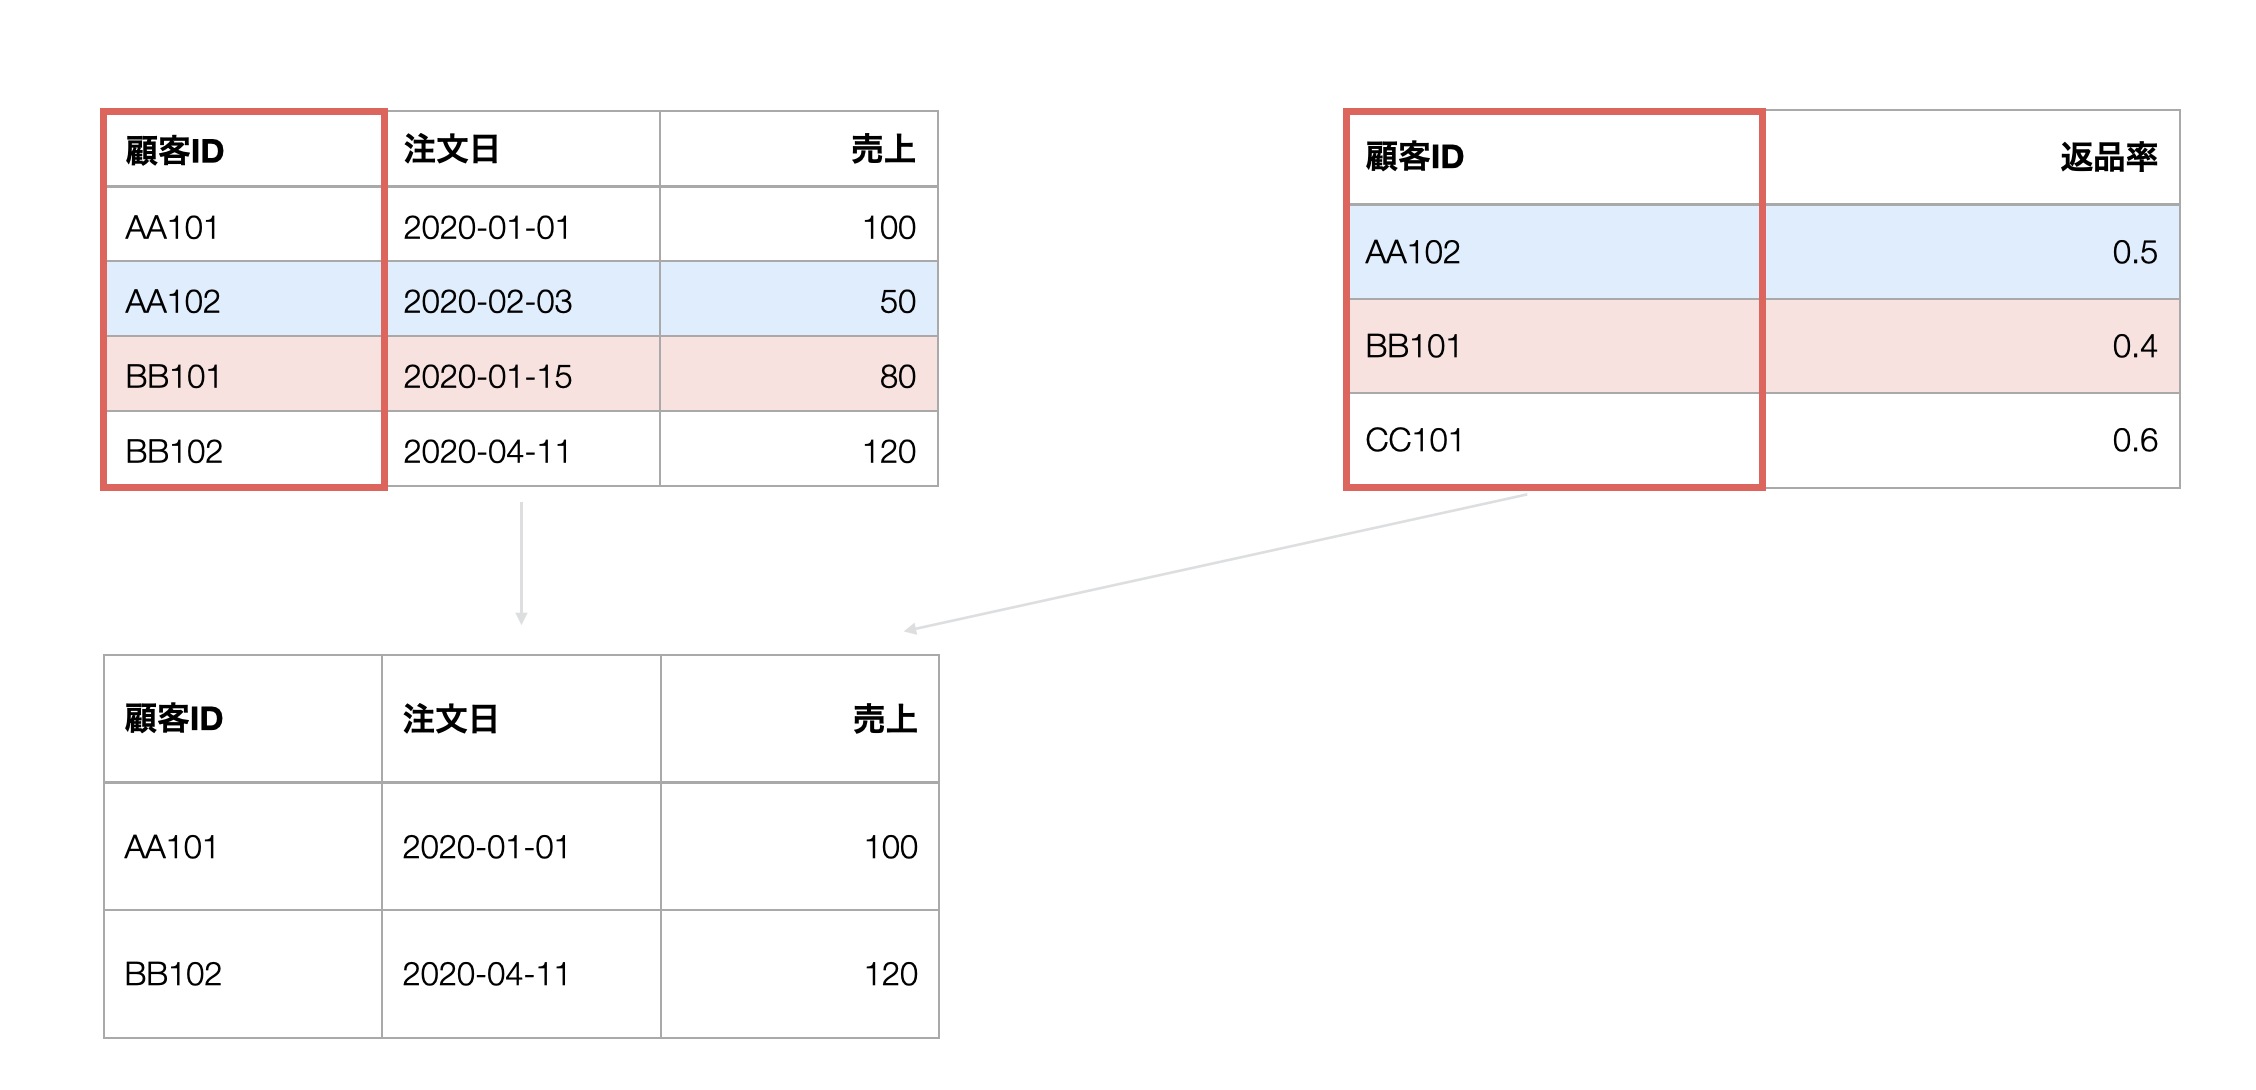2256x1090 pixels.
Task: Select the BB102 cell in the result table
Action: click(243, 973)
